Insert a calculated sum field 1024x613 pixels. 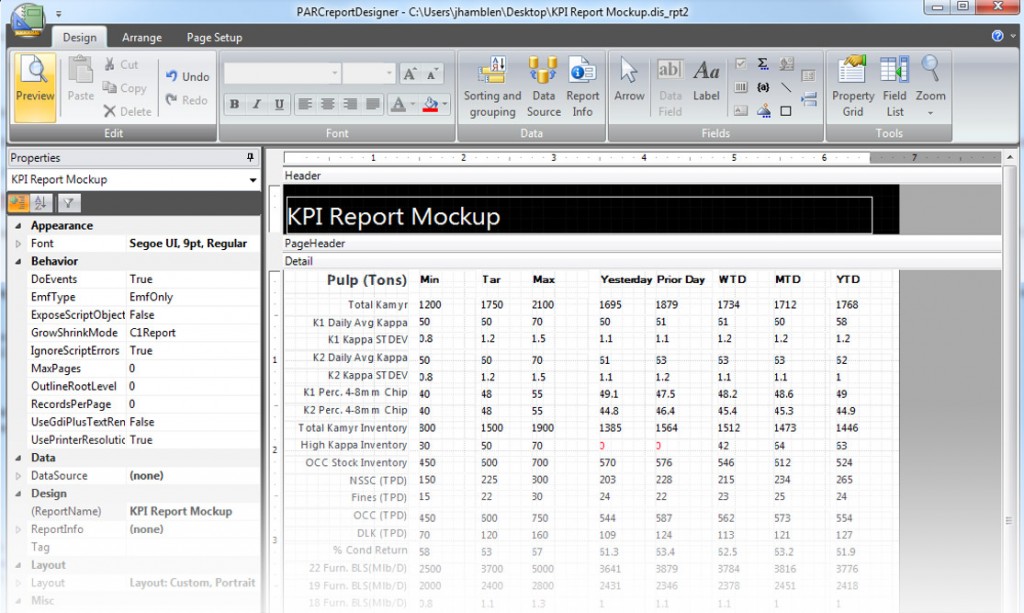[763, 63]
